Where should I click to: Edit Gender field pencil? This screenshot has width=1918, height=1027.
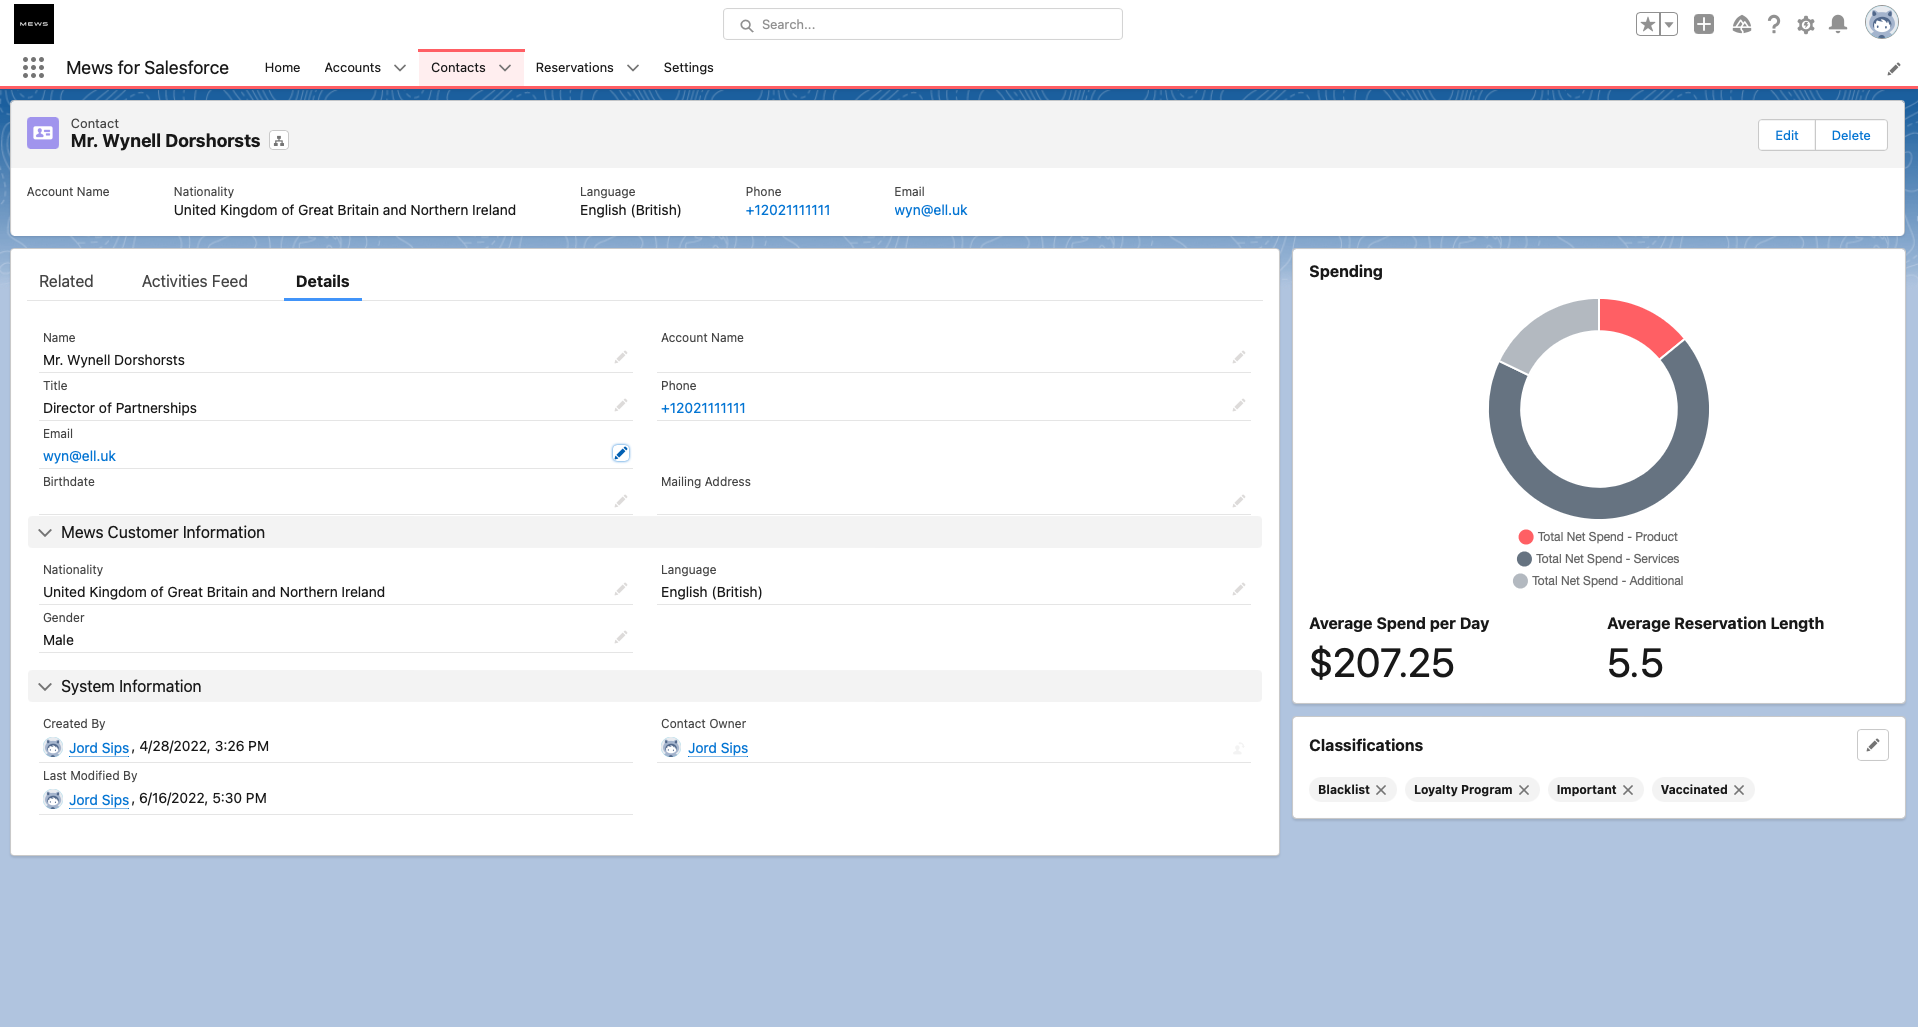pos(621,637)
